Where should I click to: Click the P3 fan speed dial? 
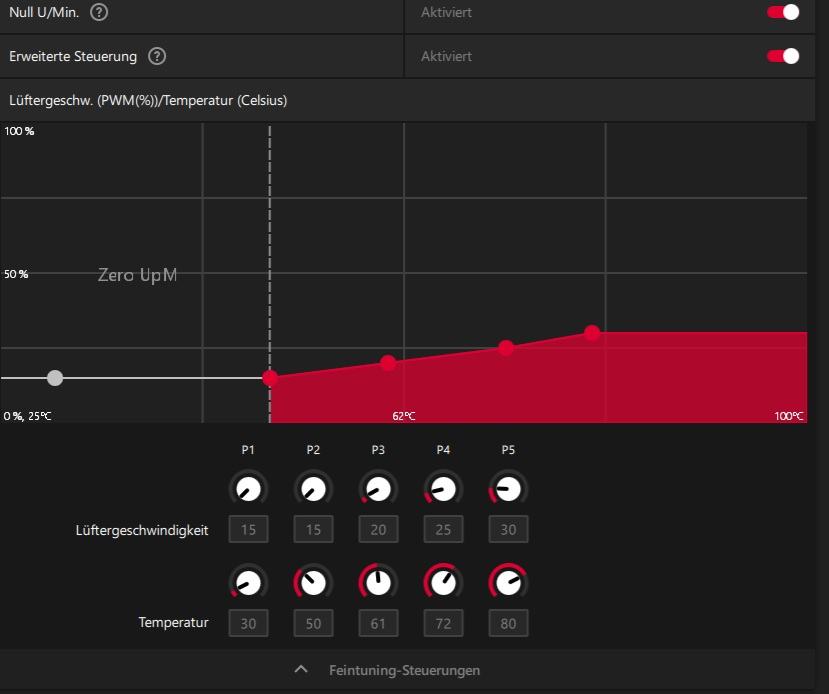coord(378,488)
